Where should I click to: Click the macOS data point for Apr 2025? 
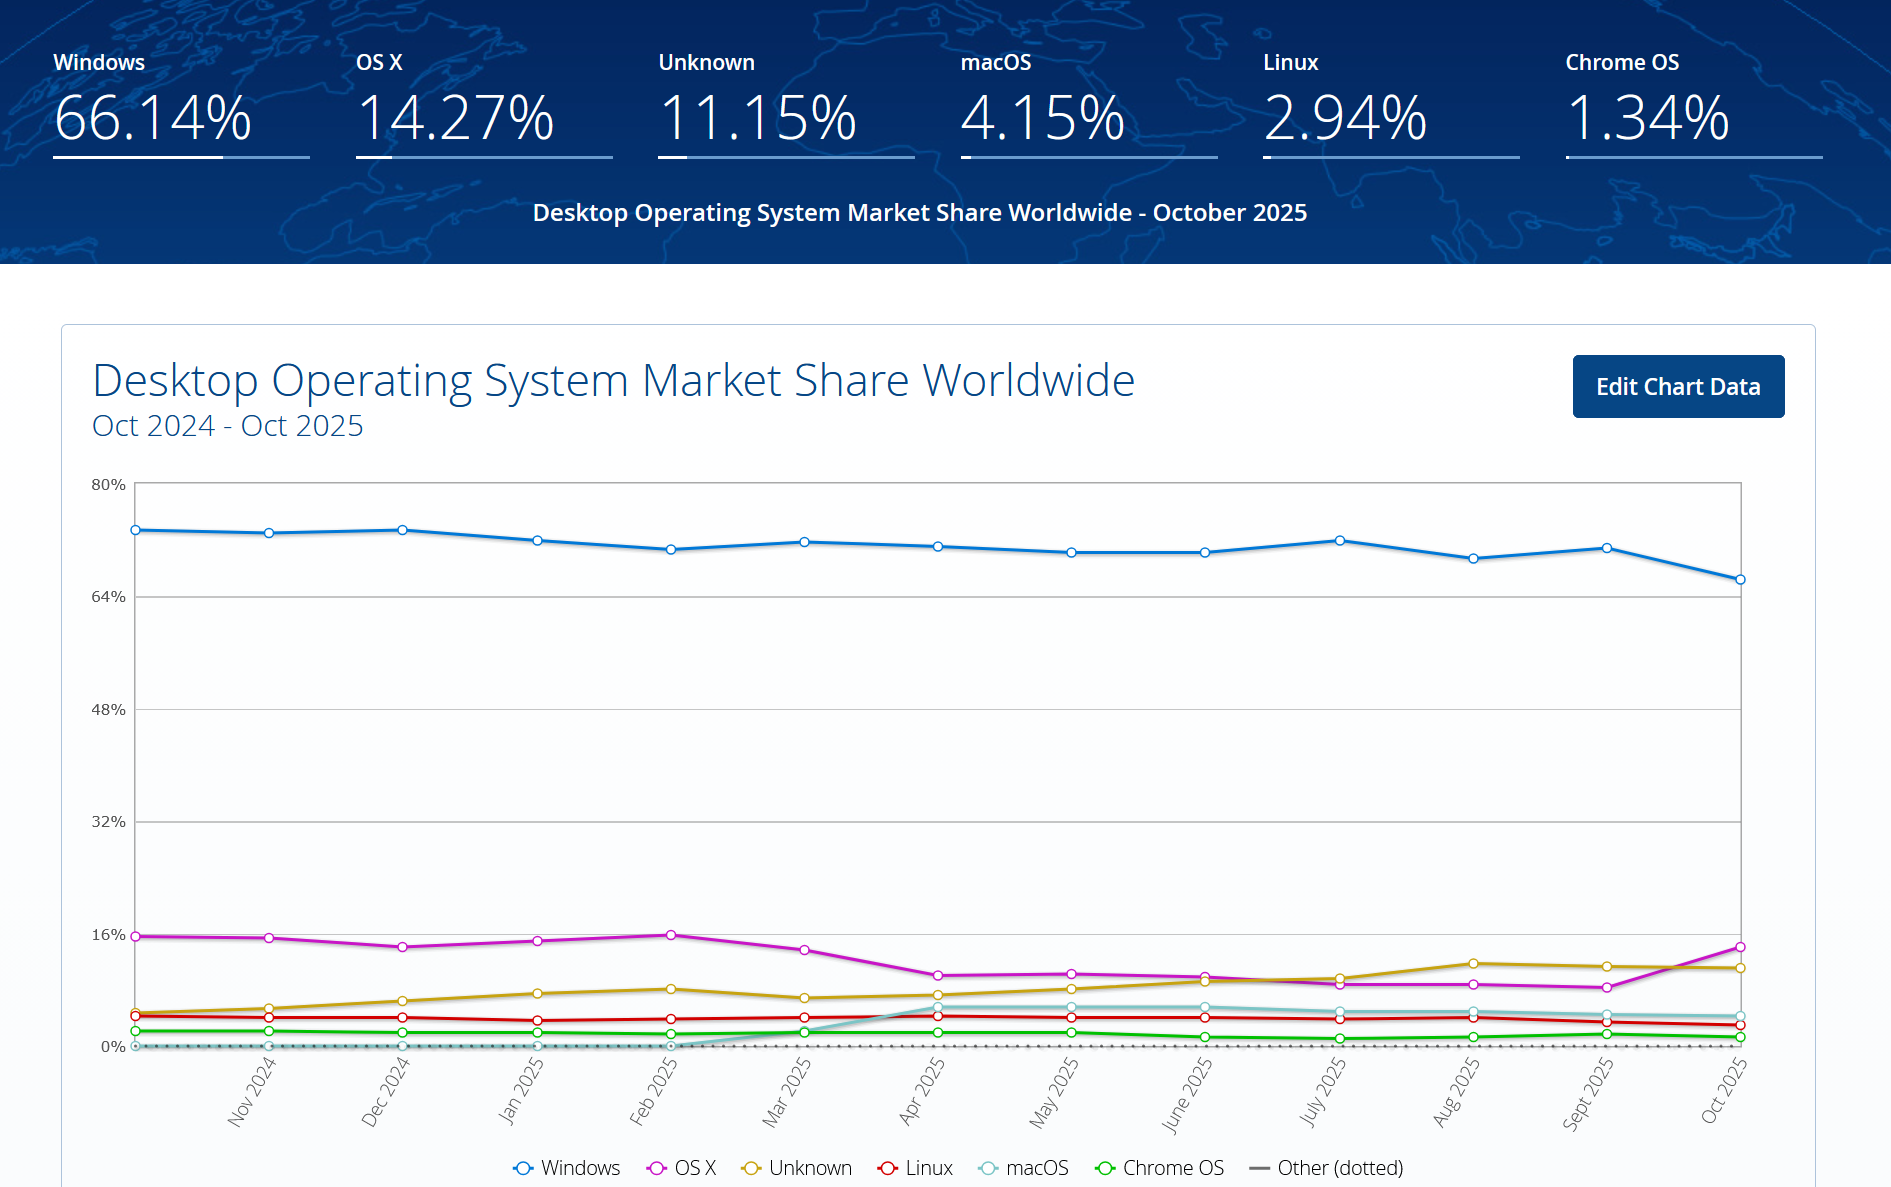click(x=938, y=1008)
